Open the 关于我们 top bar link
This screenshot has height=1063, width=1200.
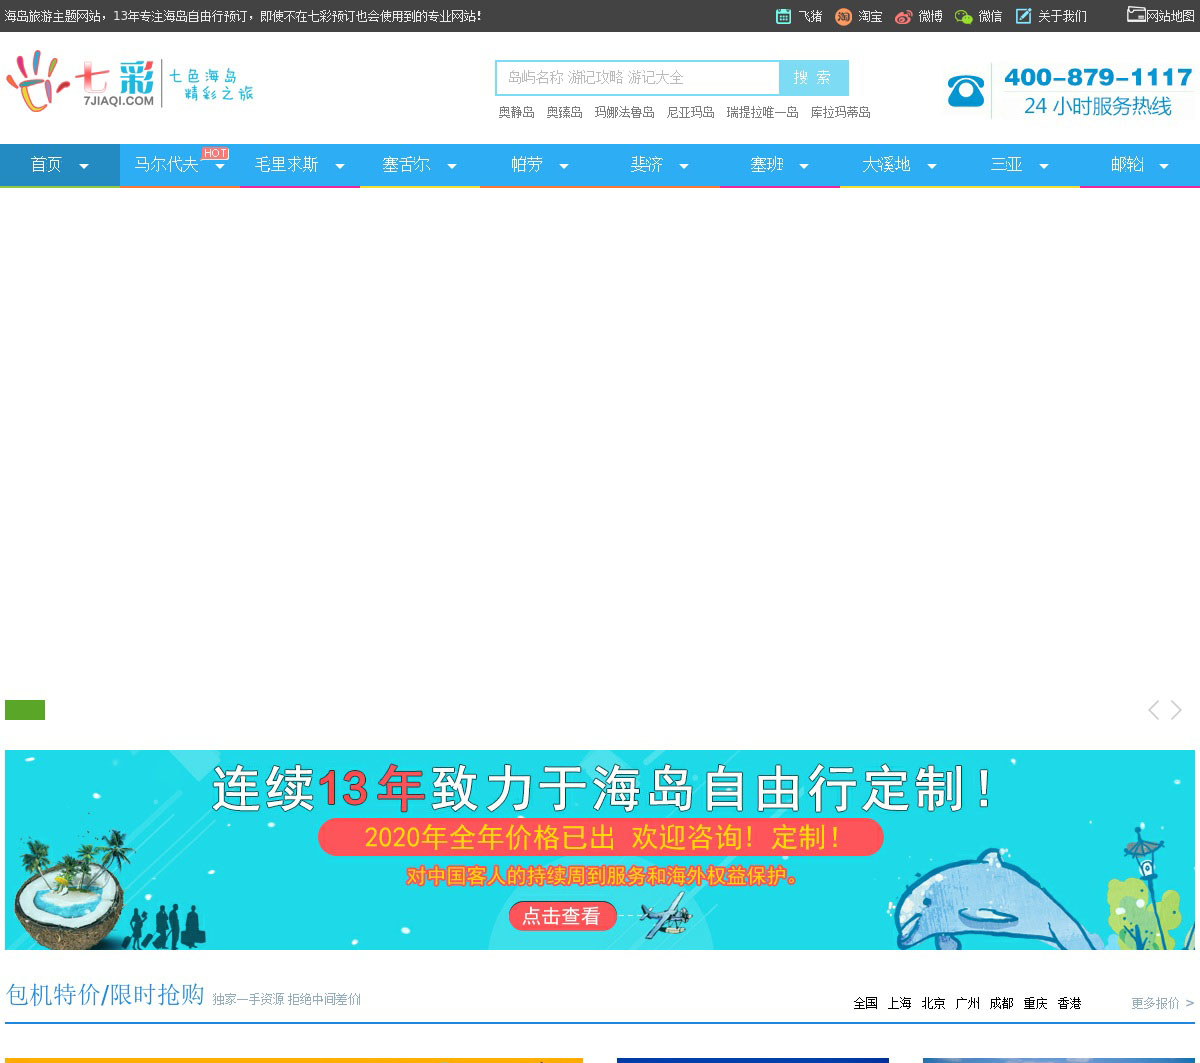click(1062, 17)
